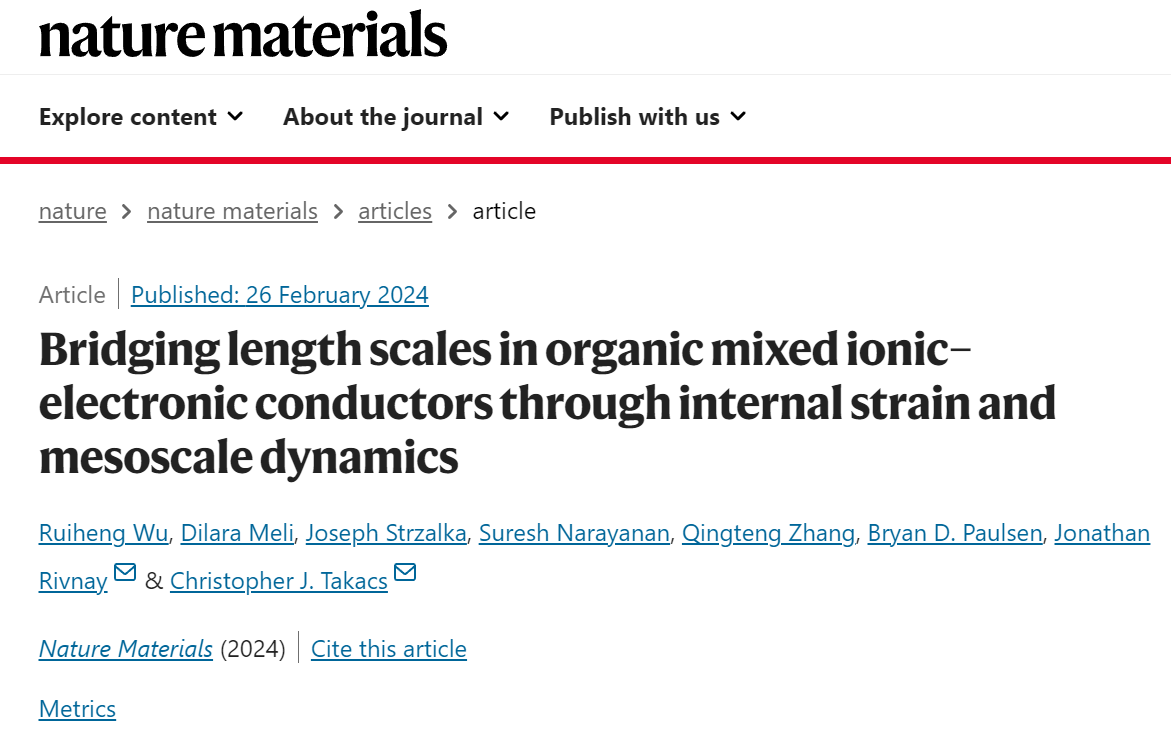Navigate to the articles breadcrumb
1171x732 pixels.
pyautogui.click(x=395, y=211)
